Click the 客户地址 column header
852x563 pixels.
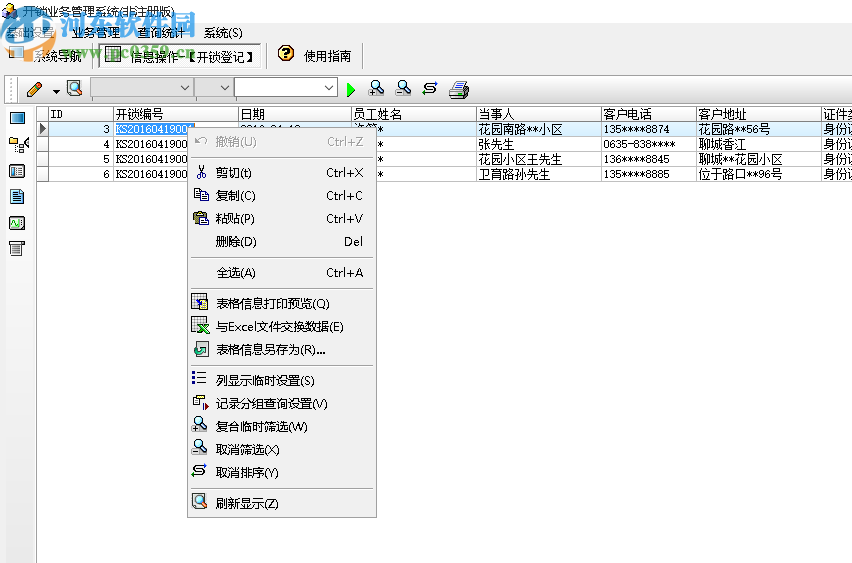(759, 114)
